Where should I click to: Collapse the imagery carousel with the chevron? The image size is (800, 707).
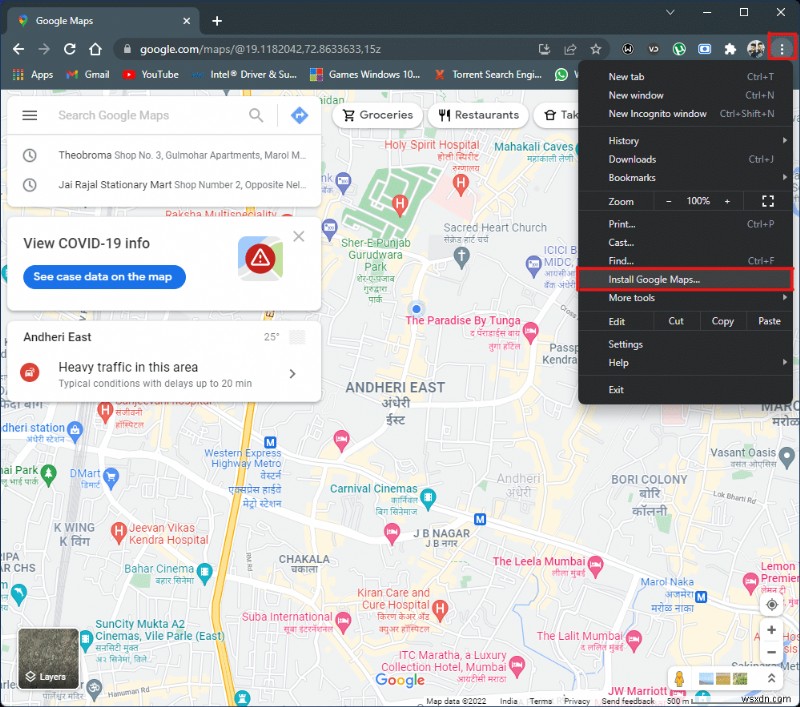pos(772,678)
